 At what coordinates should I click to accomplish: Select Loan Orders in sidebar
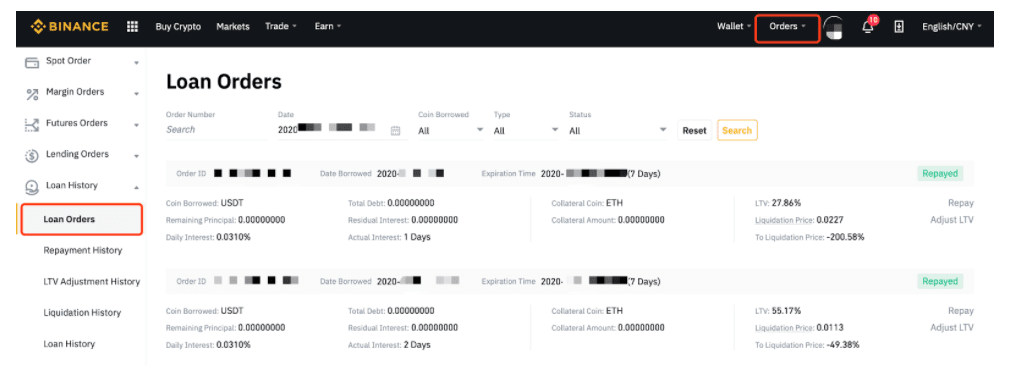82,219
